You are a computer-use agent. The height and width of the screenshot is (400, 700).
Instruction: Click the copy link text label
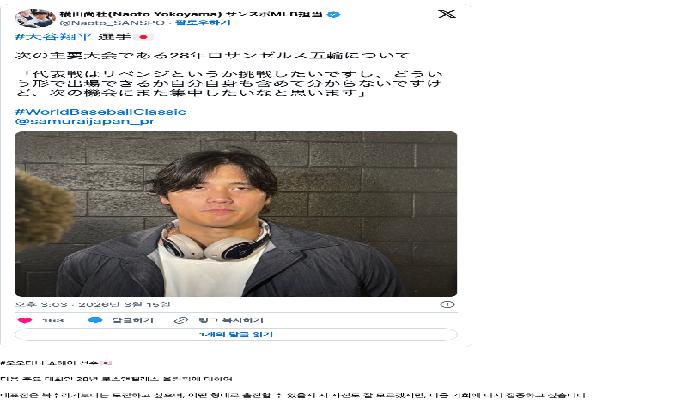click(x=231, y=320)
